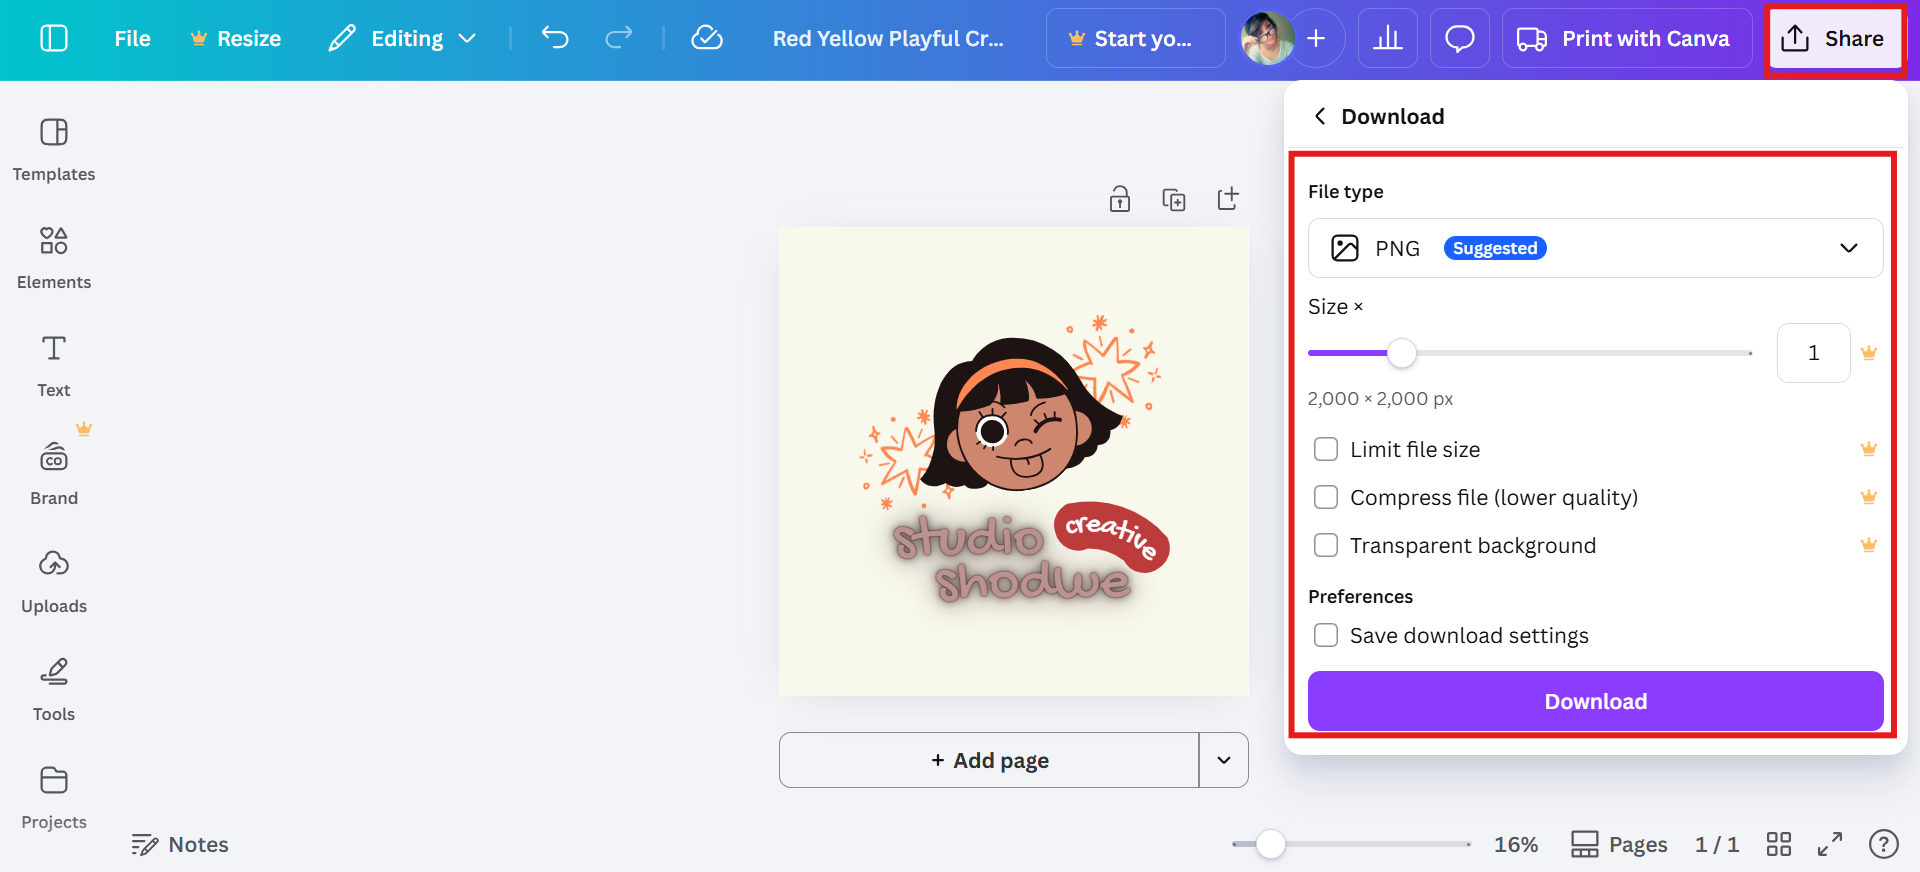Open the Pages view

click(1619, 844)
